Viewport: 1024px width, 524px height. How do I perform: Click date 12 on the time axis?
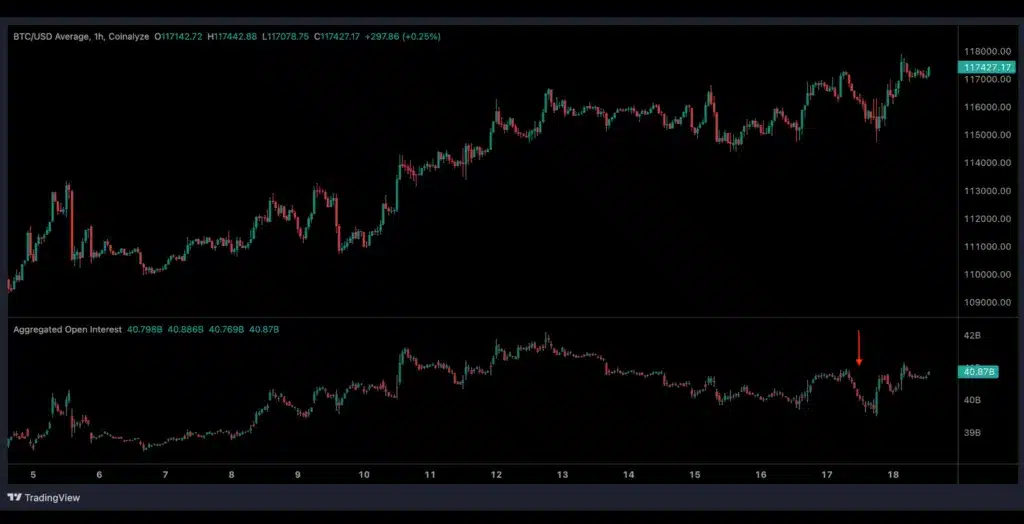496,475
